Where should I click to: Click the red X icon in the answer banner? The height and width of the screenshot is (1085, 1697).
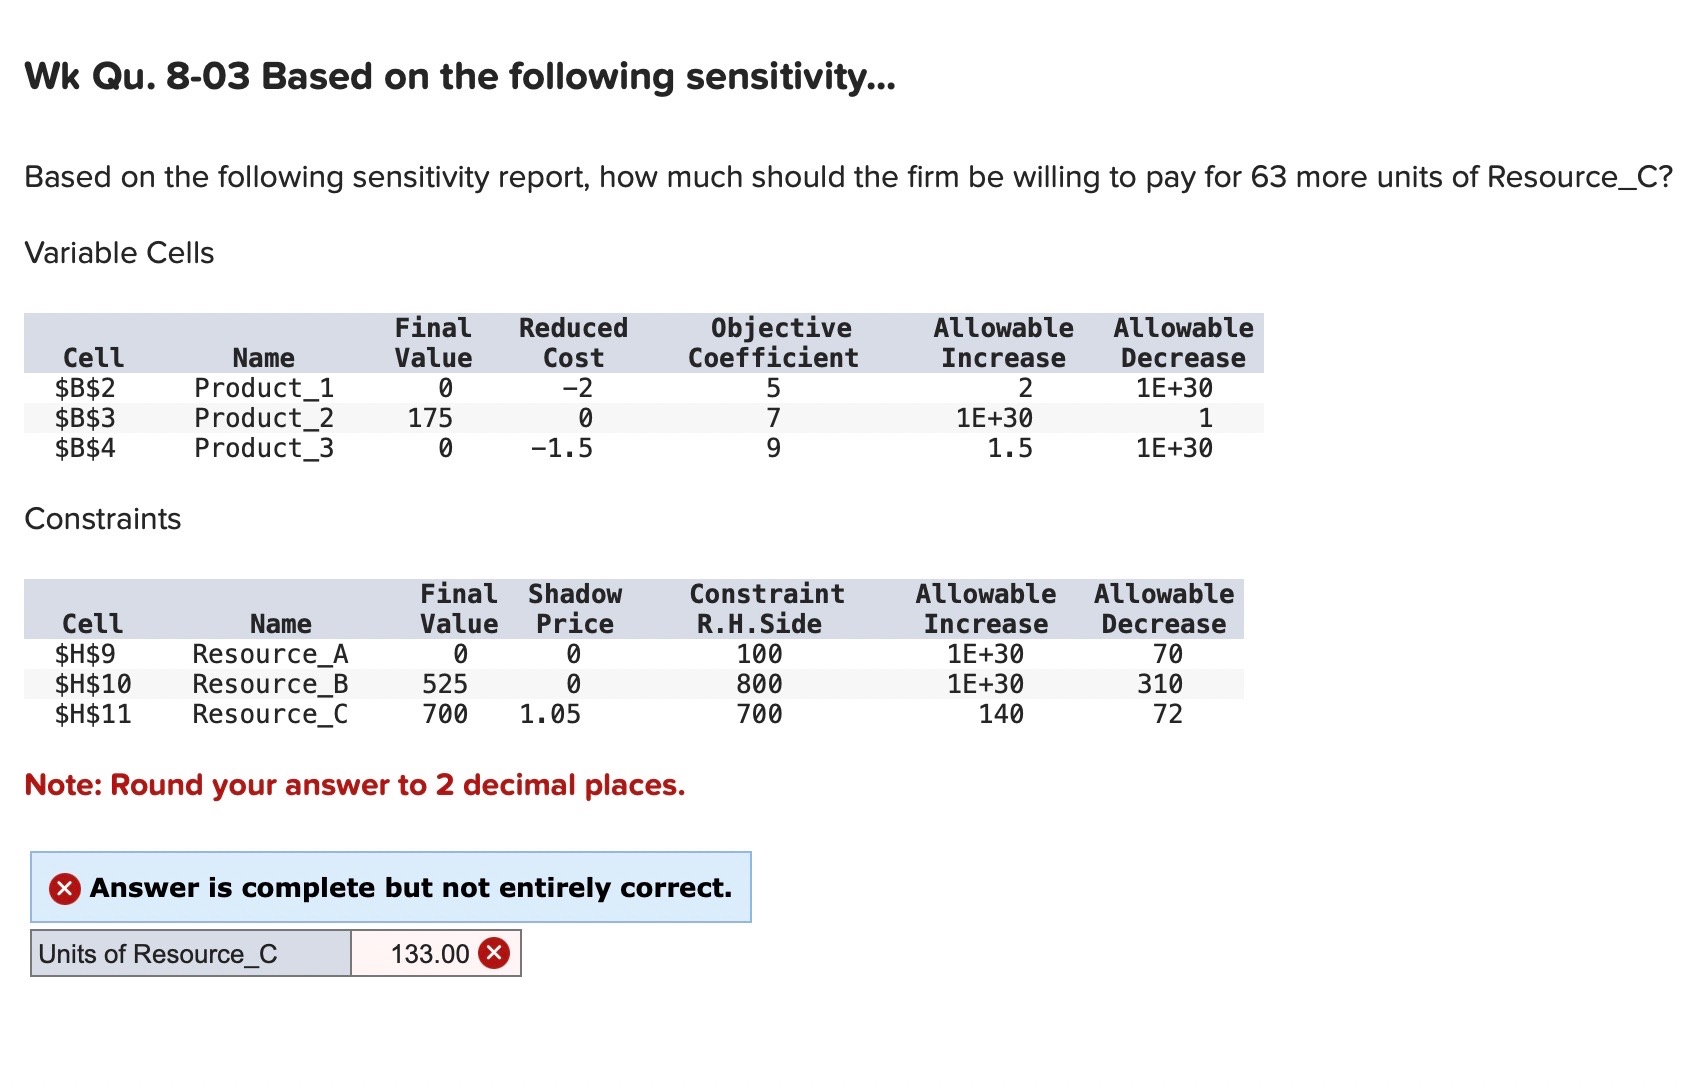click(62, 887)
